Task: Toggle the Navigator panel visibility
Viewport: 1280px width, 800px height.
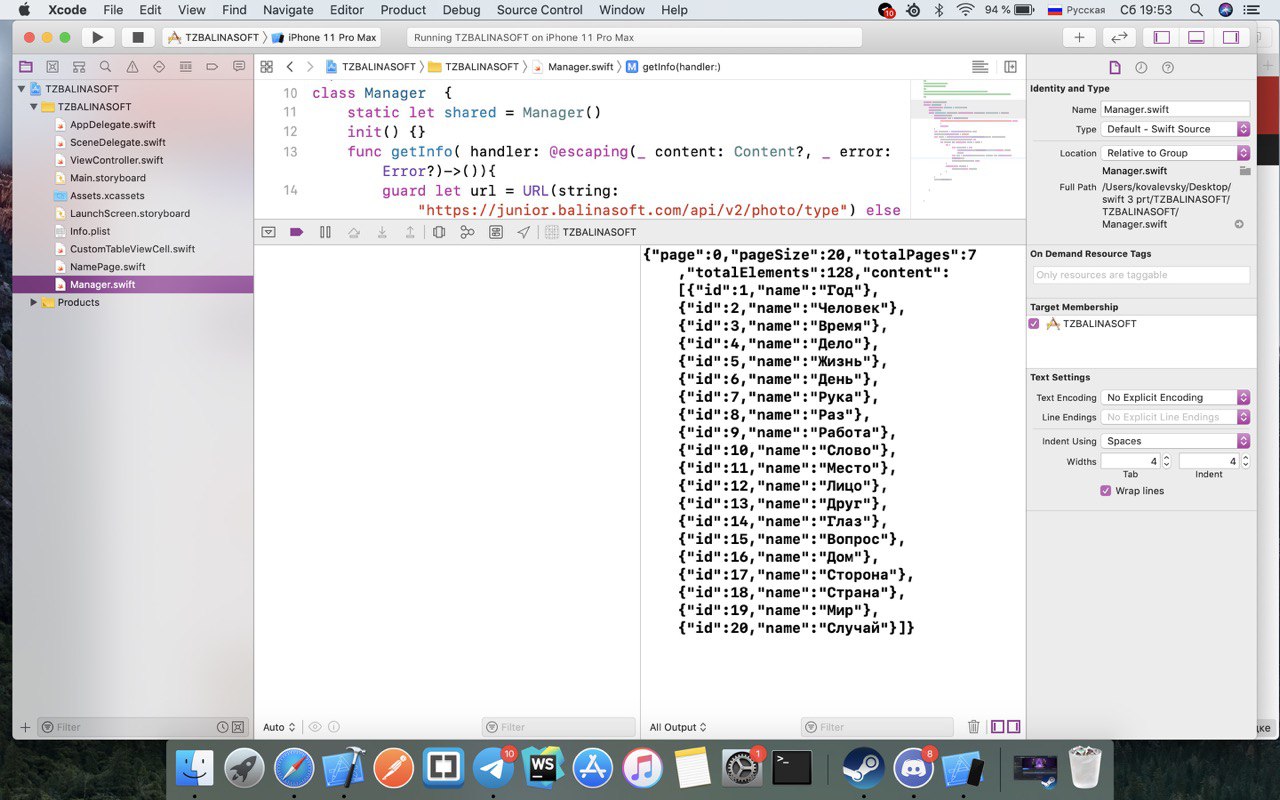Action: coord(1161,37)
